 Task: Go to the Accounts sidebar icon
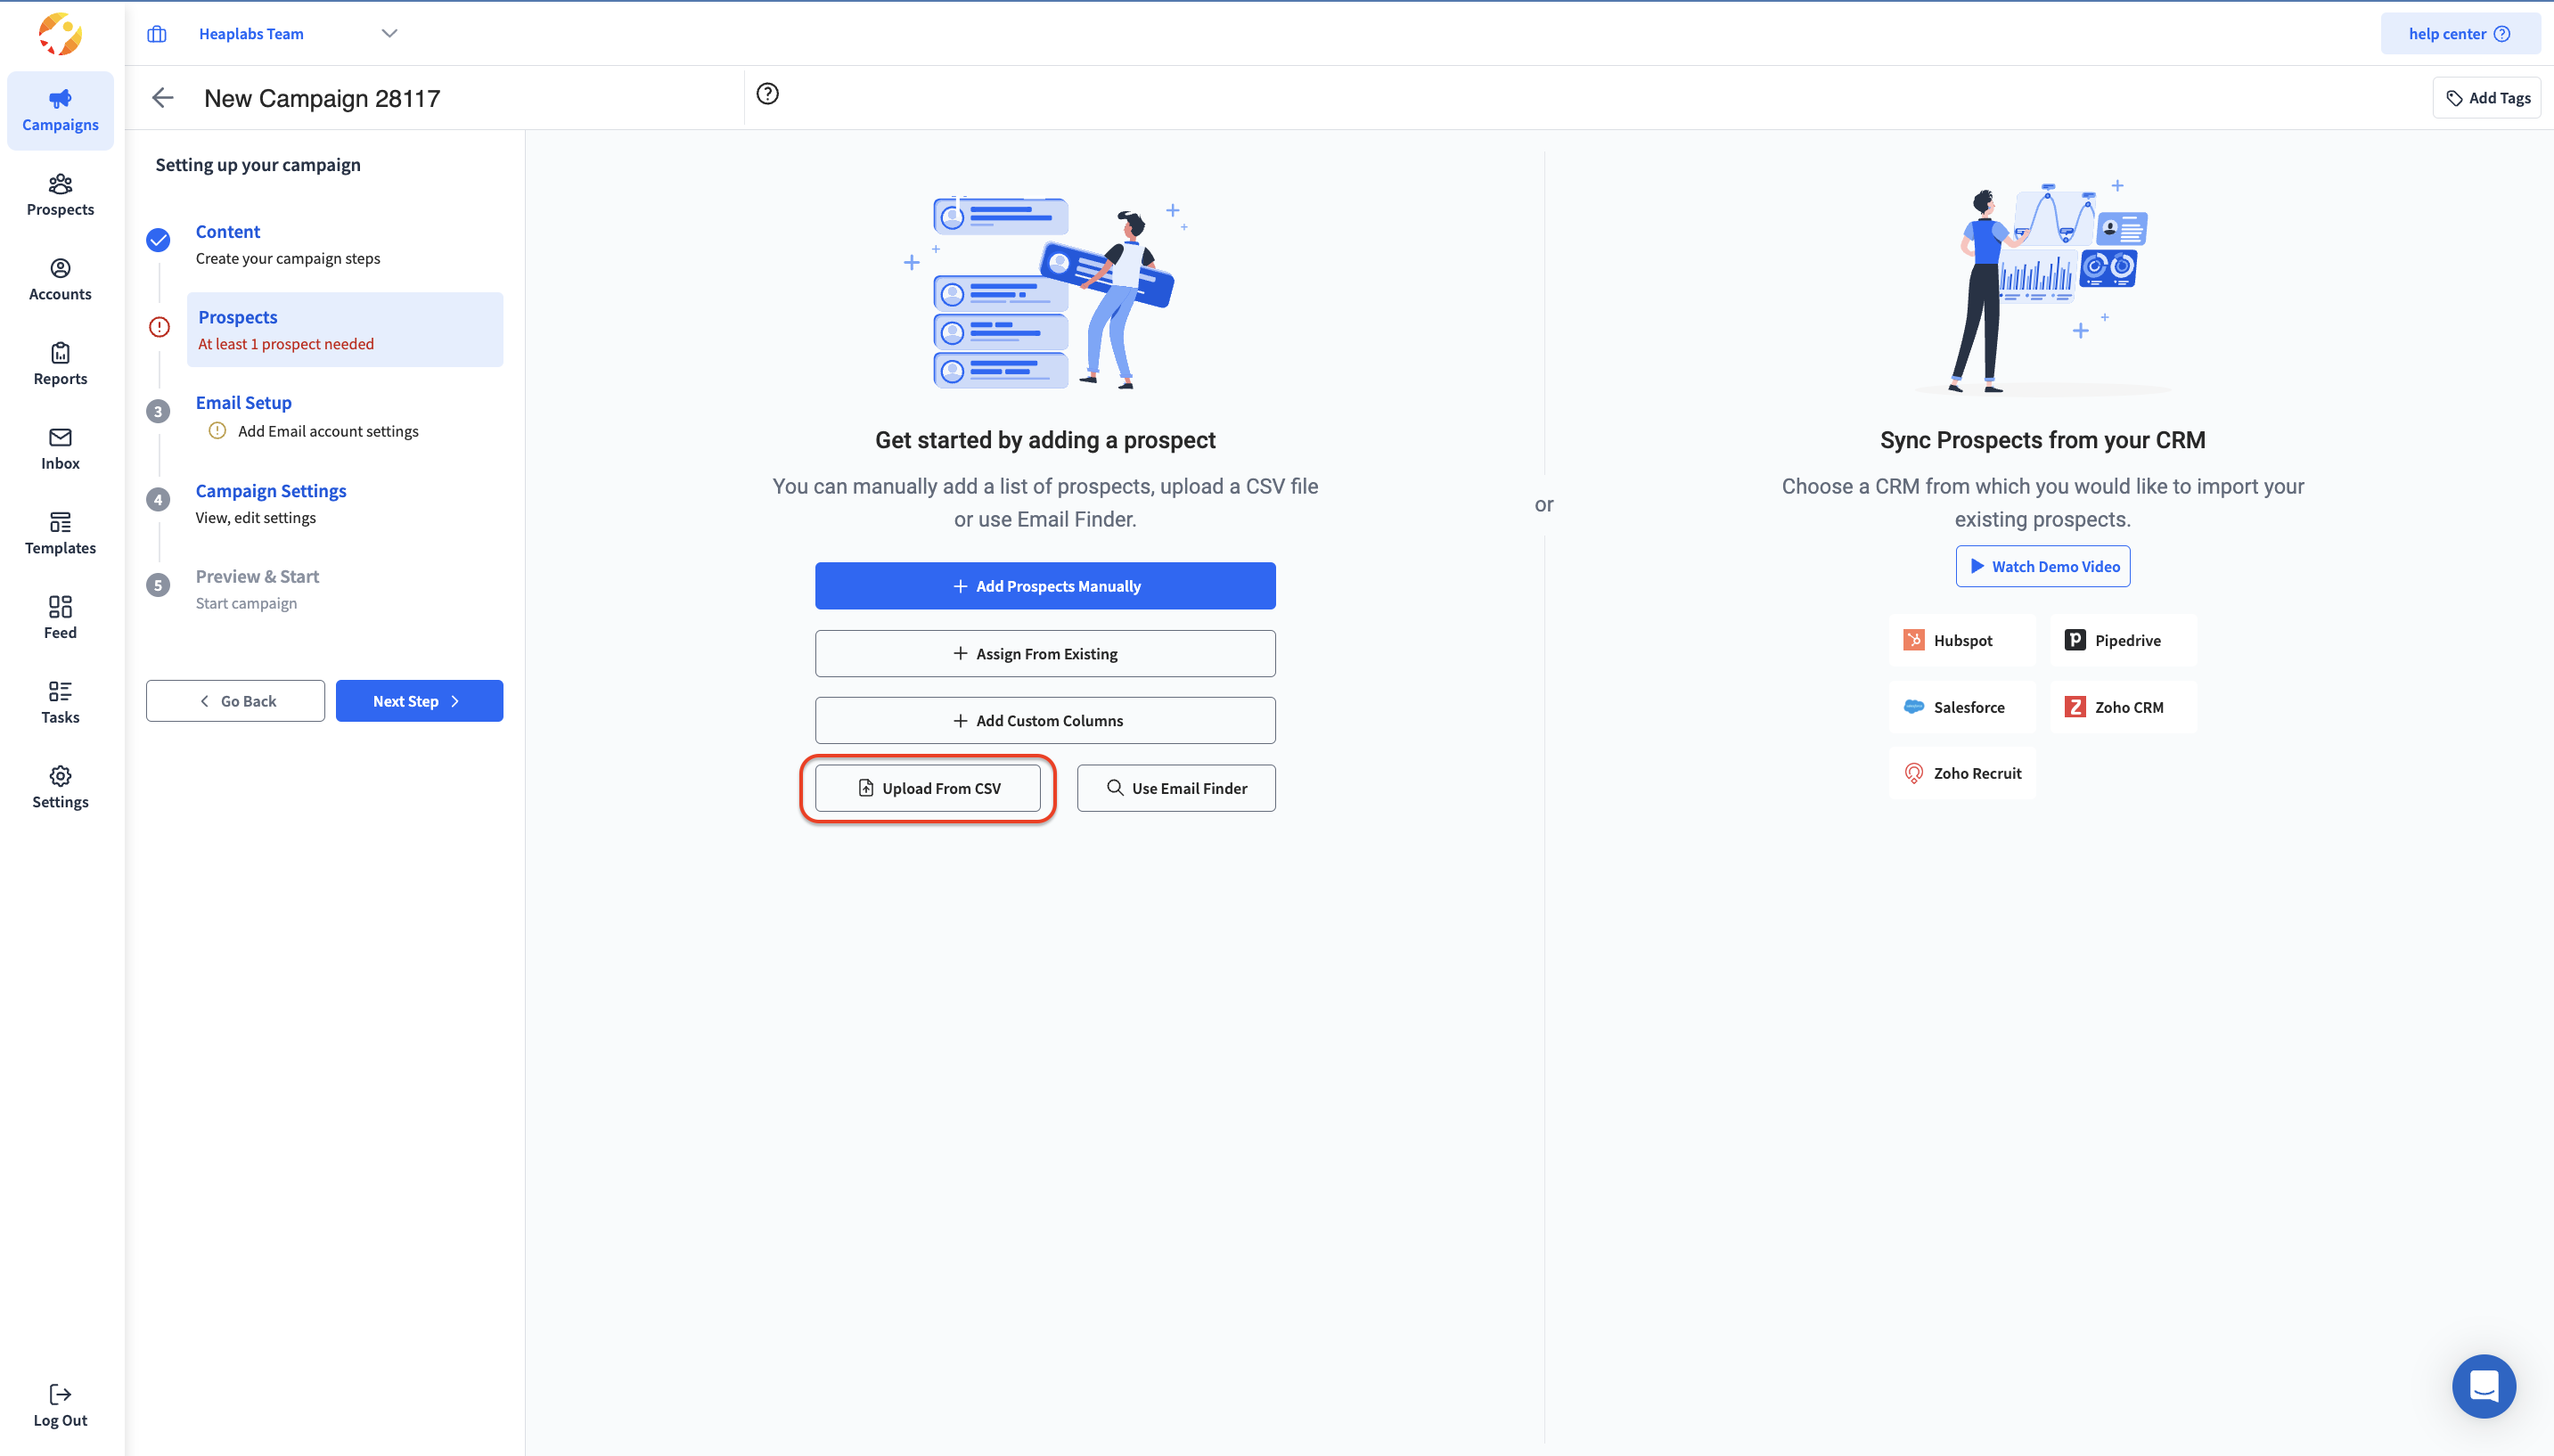click(60, 279)
